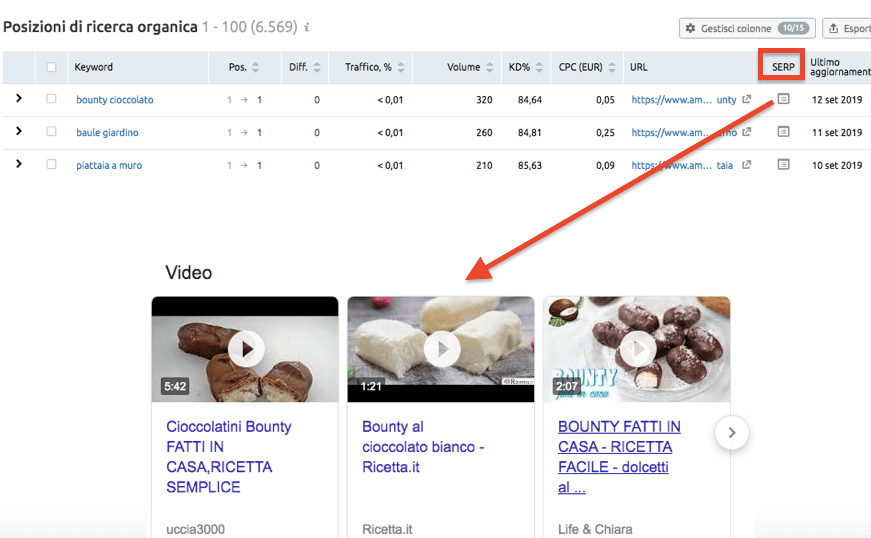
Task: Expand the bounty cioccolato row
Action: 19,98
